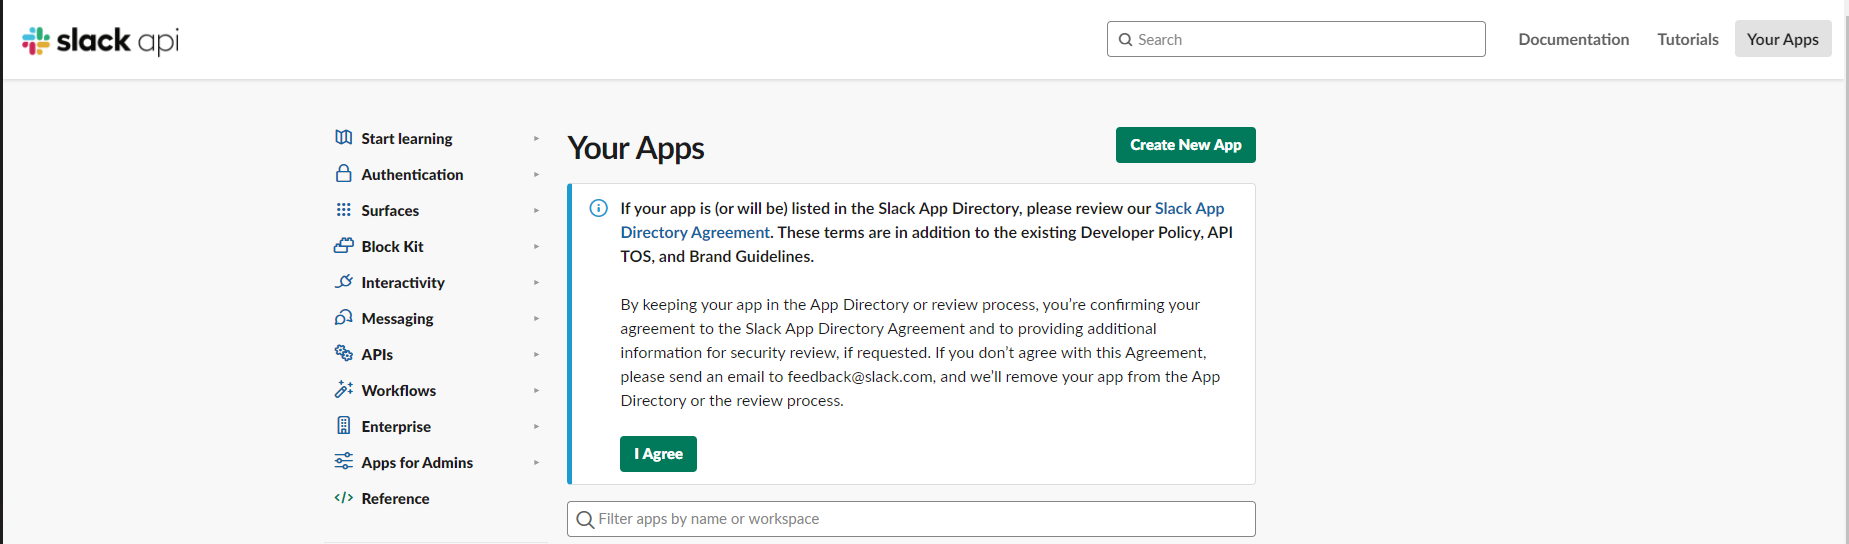Expand the Authentication section arrow
The height and width of the screenshot is (544, 1849).
point(537,175)
